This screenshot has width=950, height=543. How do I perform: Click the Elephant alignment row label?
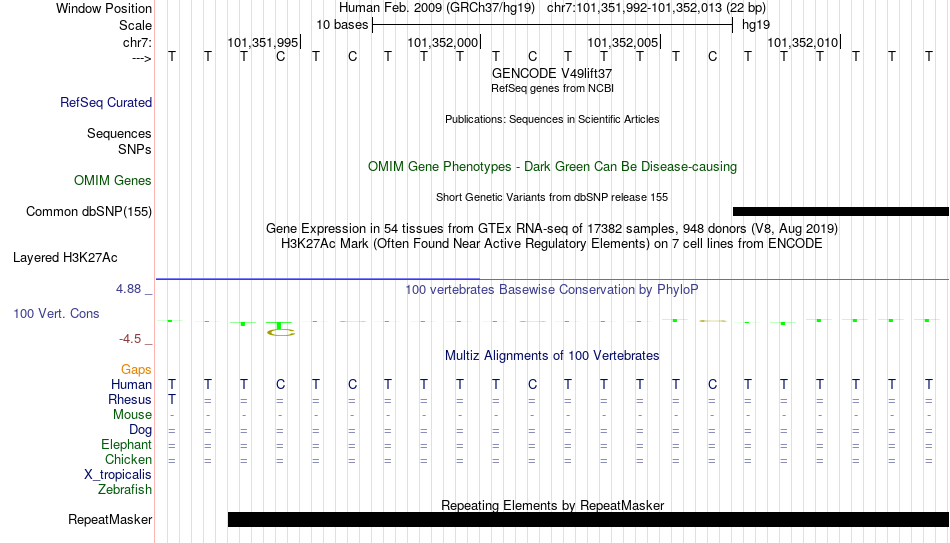click(126, 444)
